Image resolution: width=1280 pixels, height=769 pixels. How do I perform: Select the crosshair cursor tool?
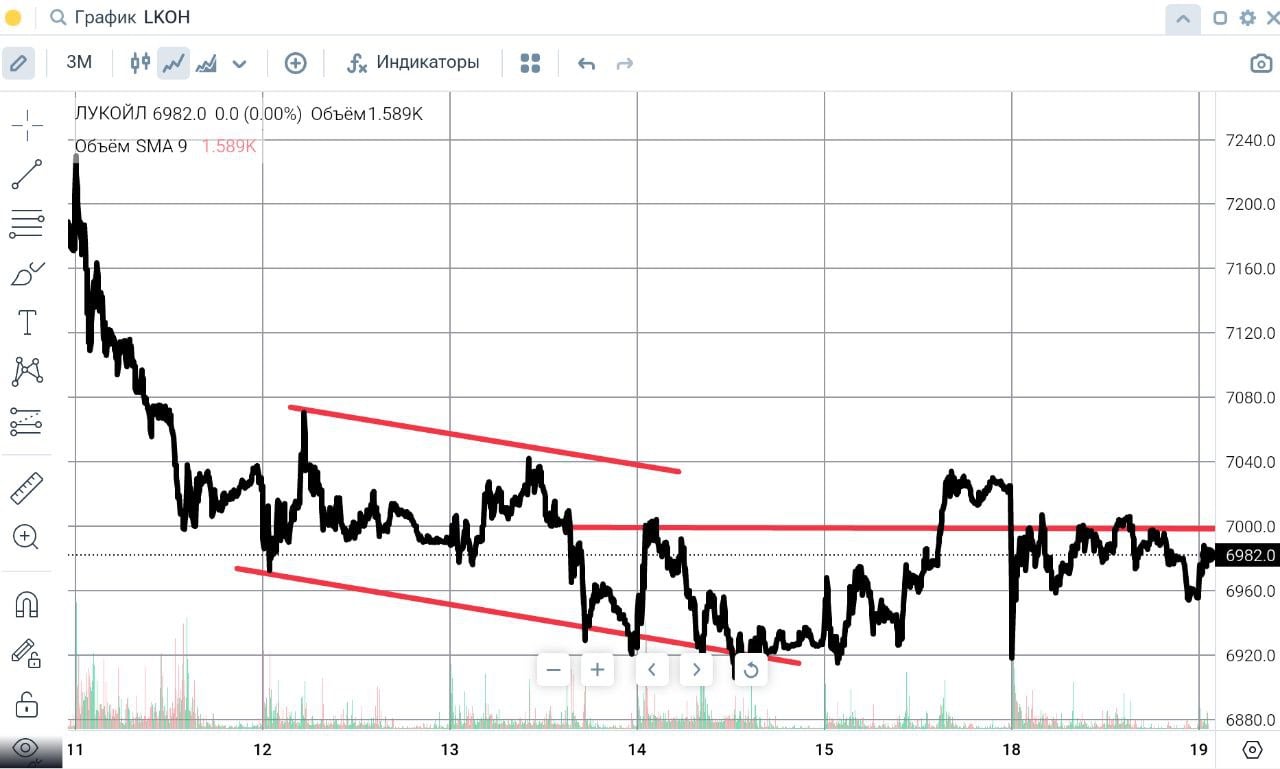pos(27,125)
